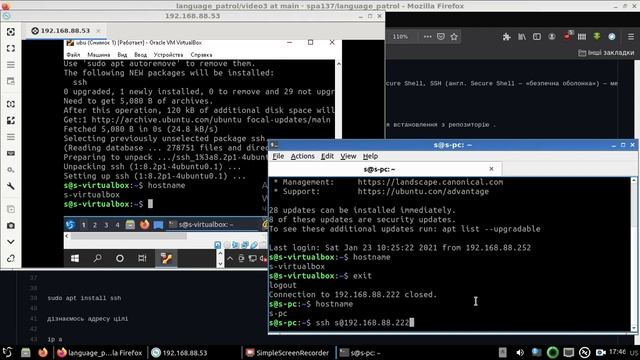The width and height of the screenshot is (640, 360).
Task: Click Windows Start button in remote desktop
Action: pos(75,258)
